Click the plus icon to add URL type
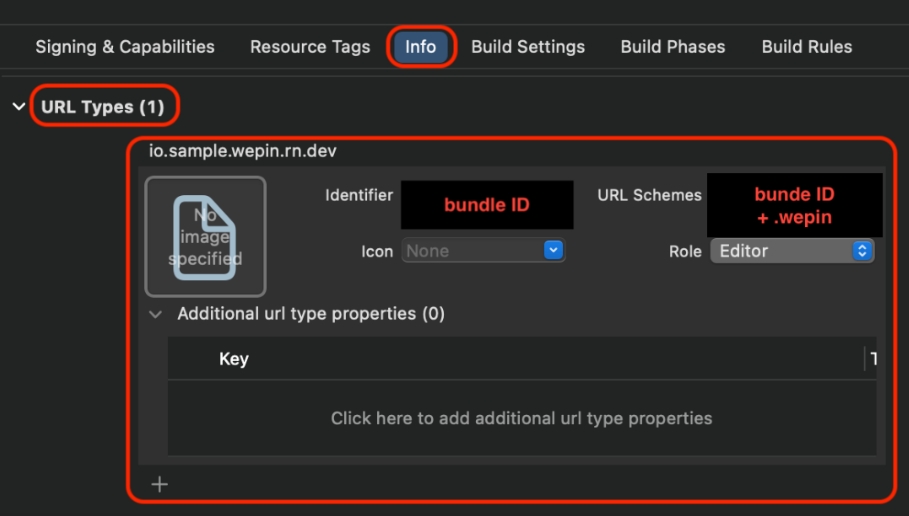Viewport: 909px width, 516px height. point(159,485)
